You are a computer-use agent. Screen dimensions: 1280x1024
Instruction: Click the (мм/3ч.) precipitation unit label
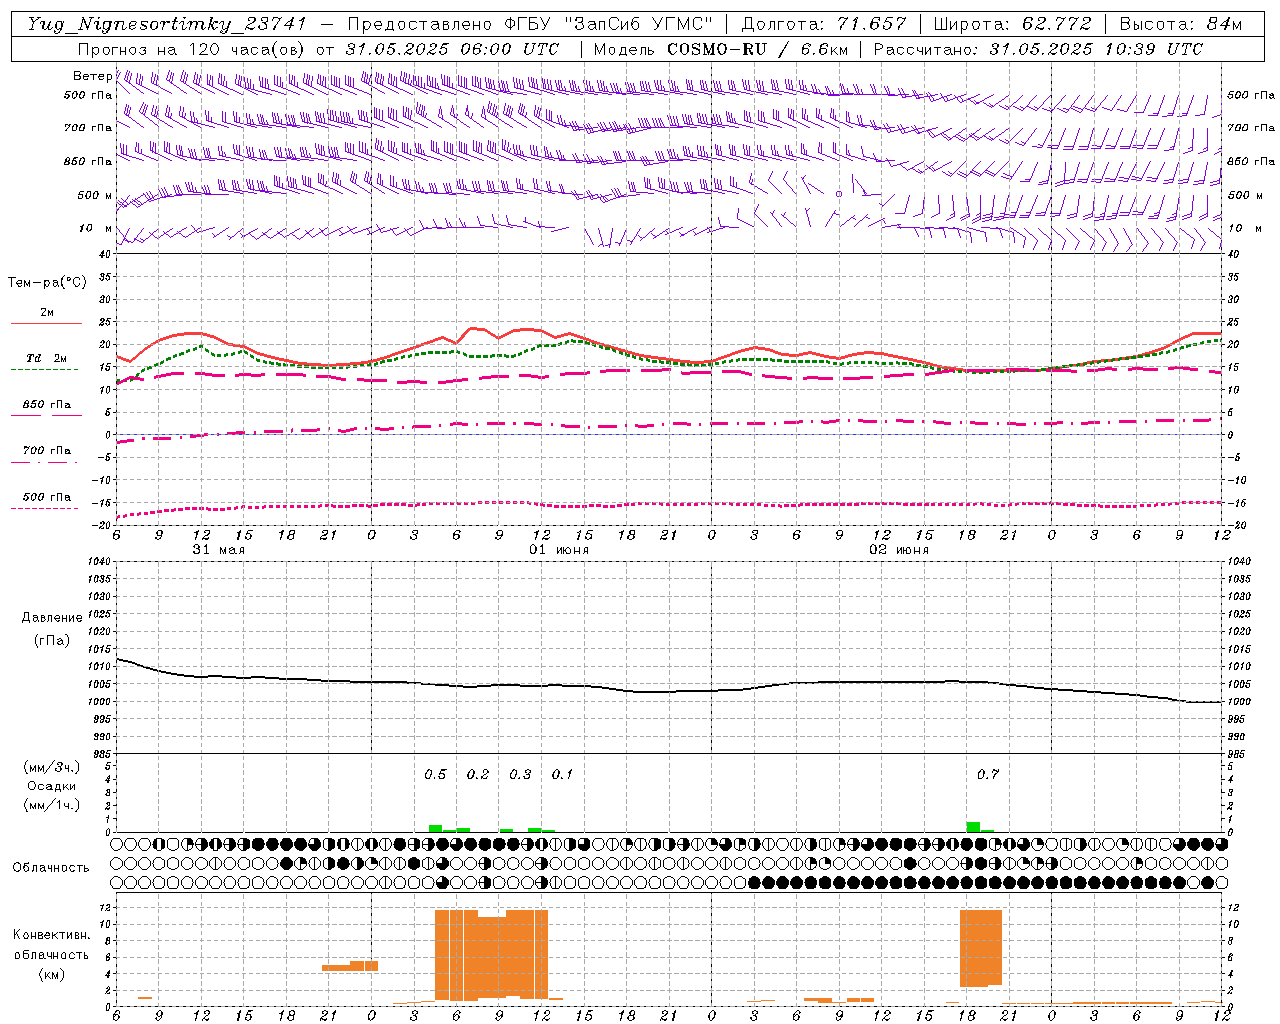(x=52, y=768)
